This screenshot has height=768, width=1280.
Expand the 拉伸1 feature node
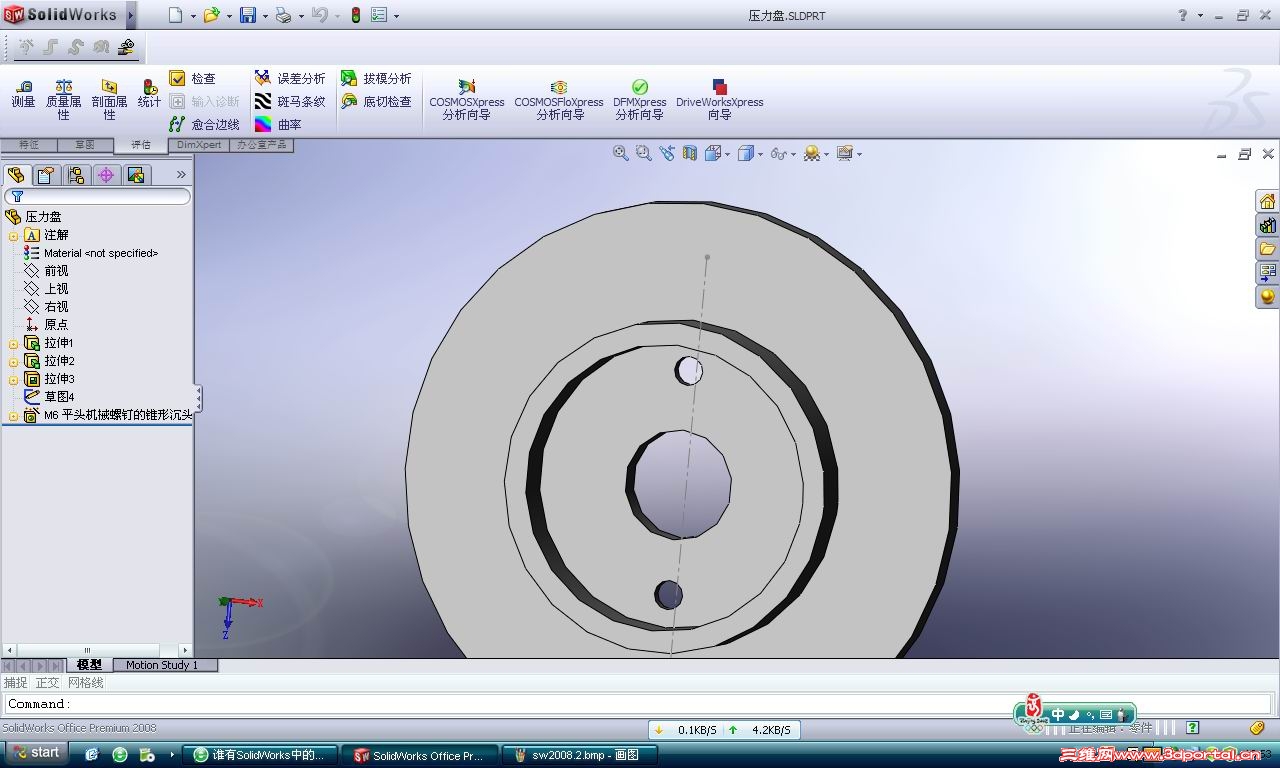(x=13, y=344)
